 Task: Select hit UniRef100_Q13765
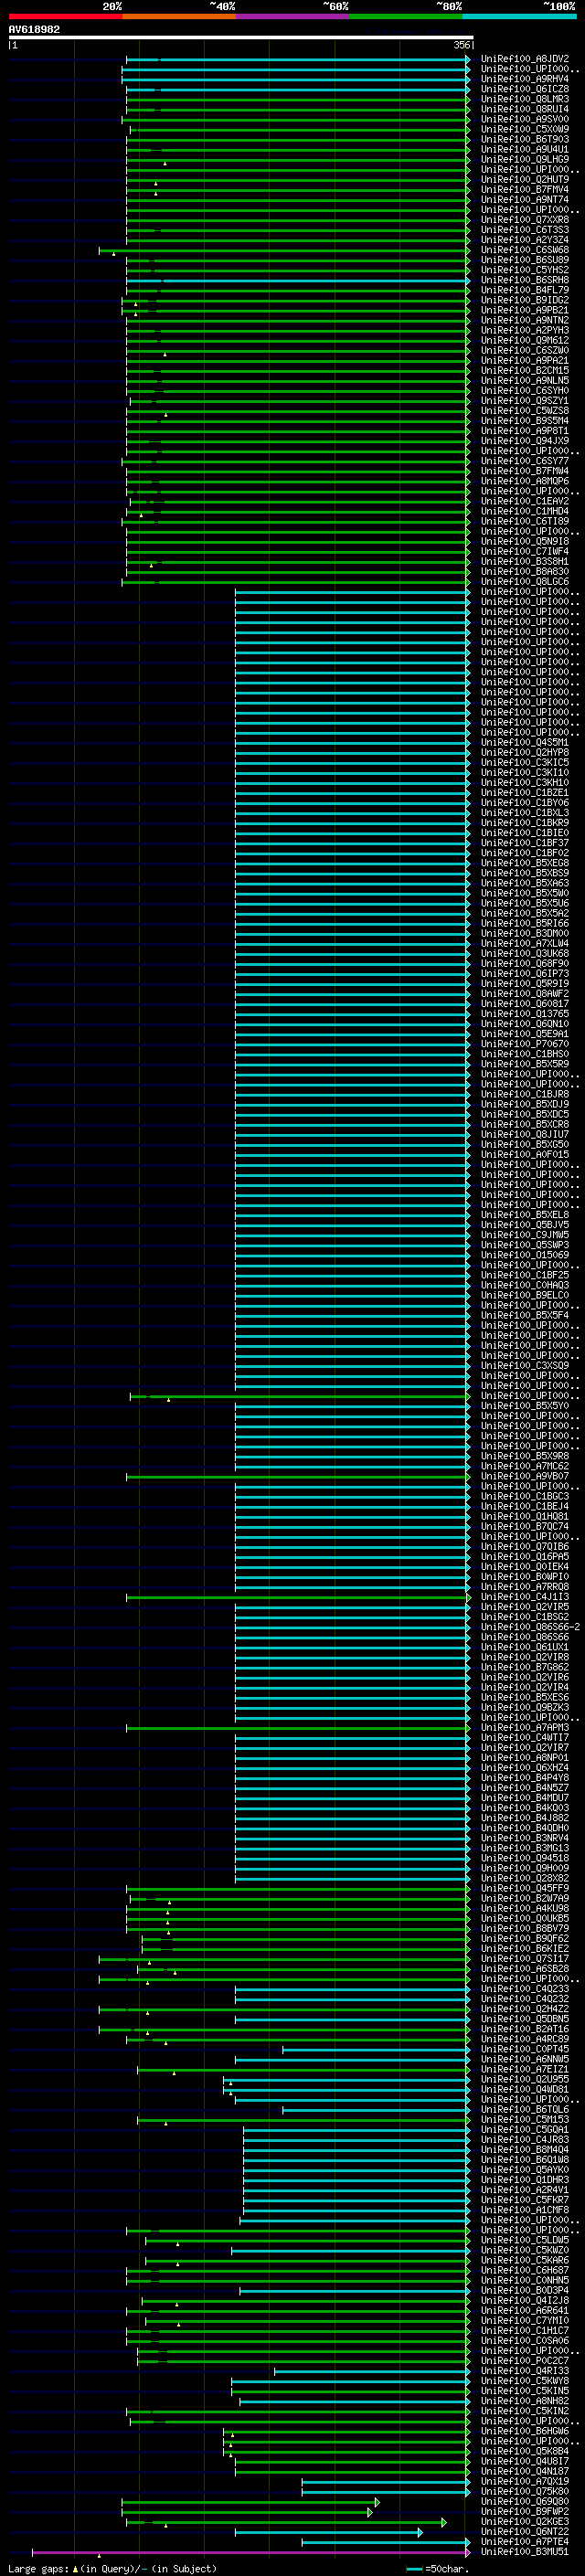(525, 1014)
